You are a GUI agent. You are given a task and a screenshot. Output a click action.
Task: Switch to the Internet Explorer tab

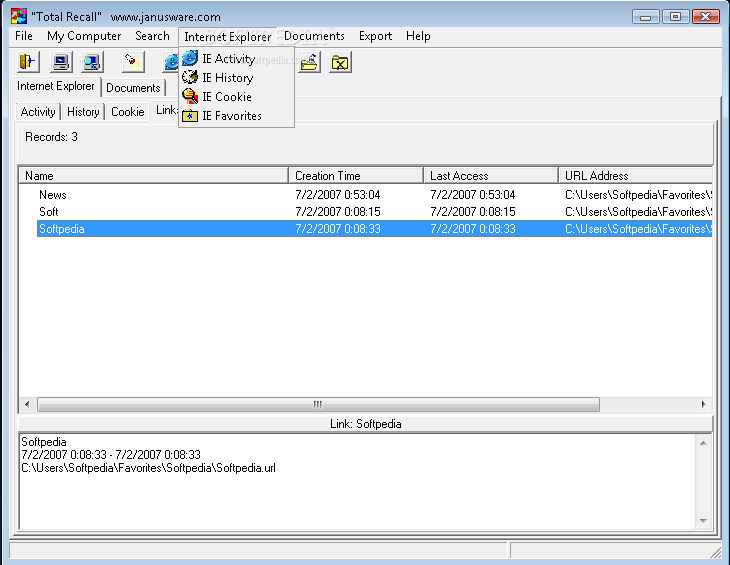pyautogui.click(x=56, y=86)
